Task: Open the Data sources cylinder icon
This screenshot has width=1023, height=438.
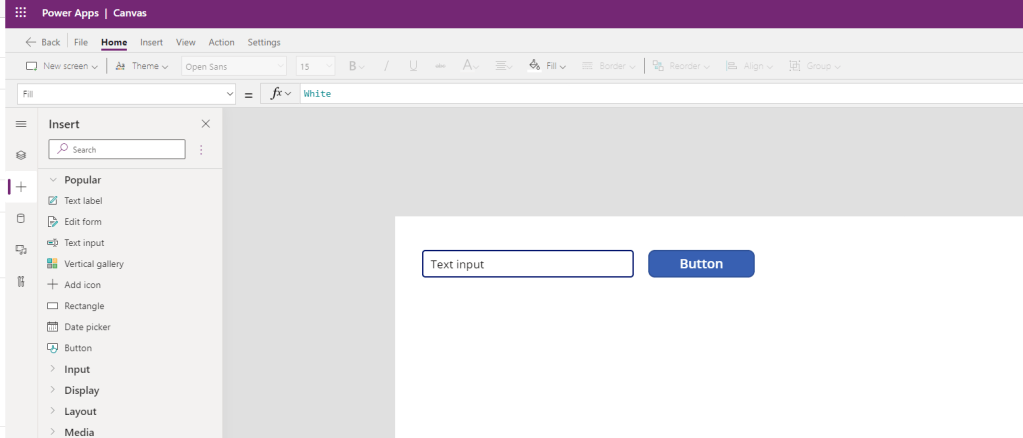Action: [20, 218]
